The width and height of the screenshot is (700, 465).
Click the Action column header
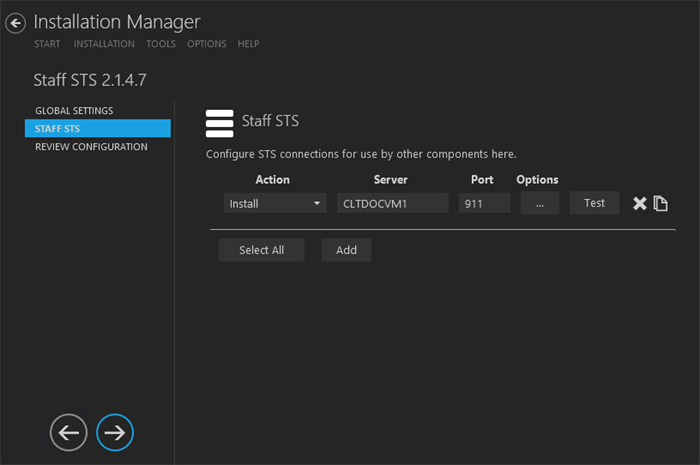[272, 179]
